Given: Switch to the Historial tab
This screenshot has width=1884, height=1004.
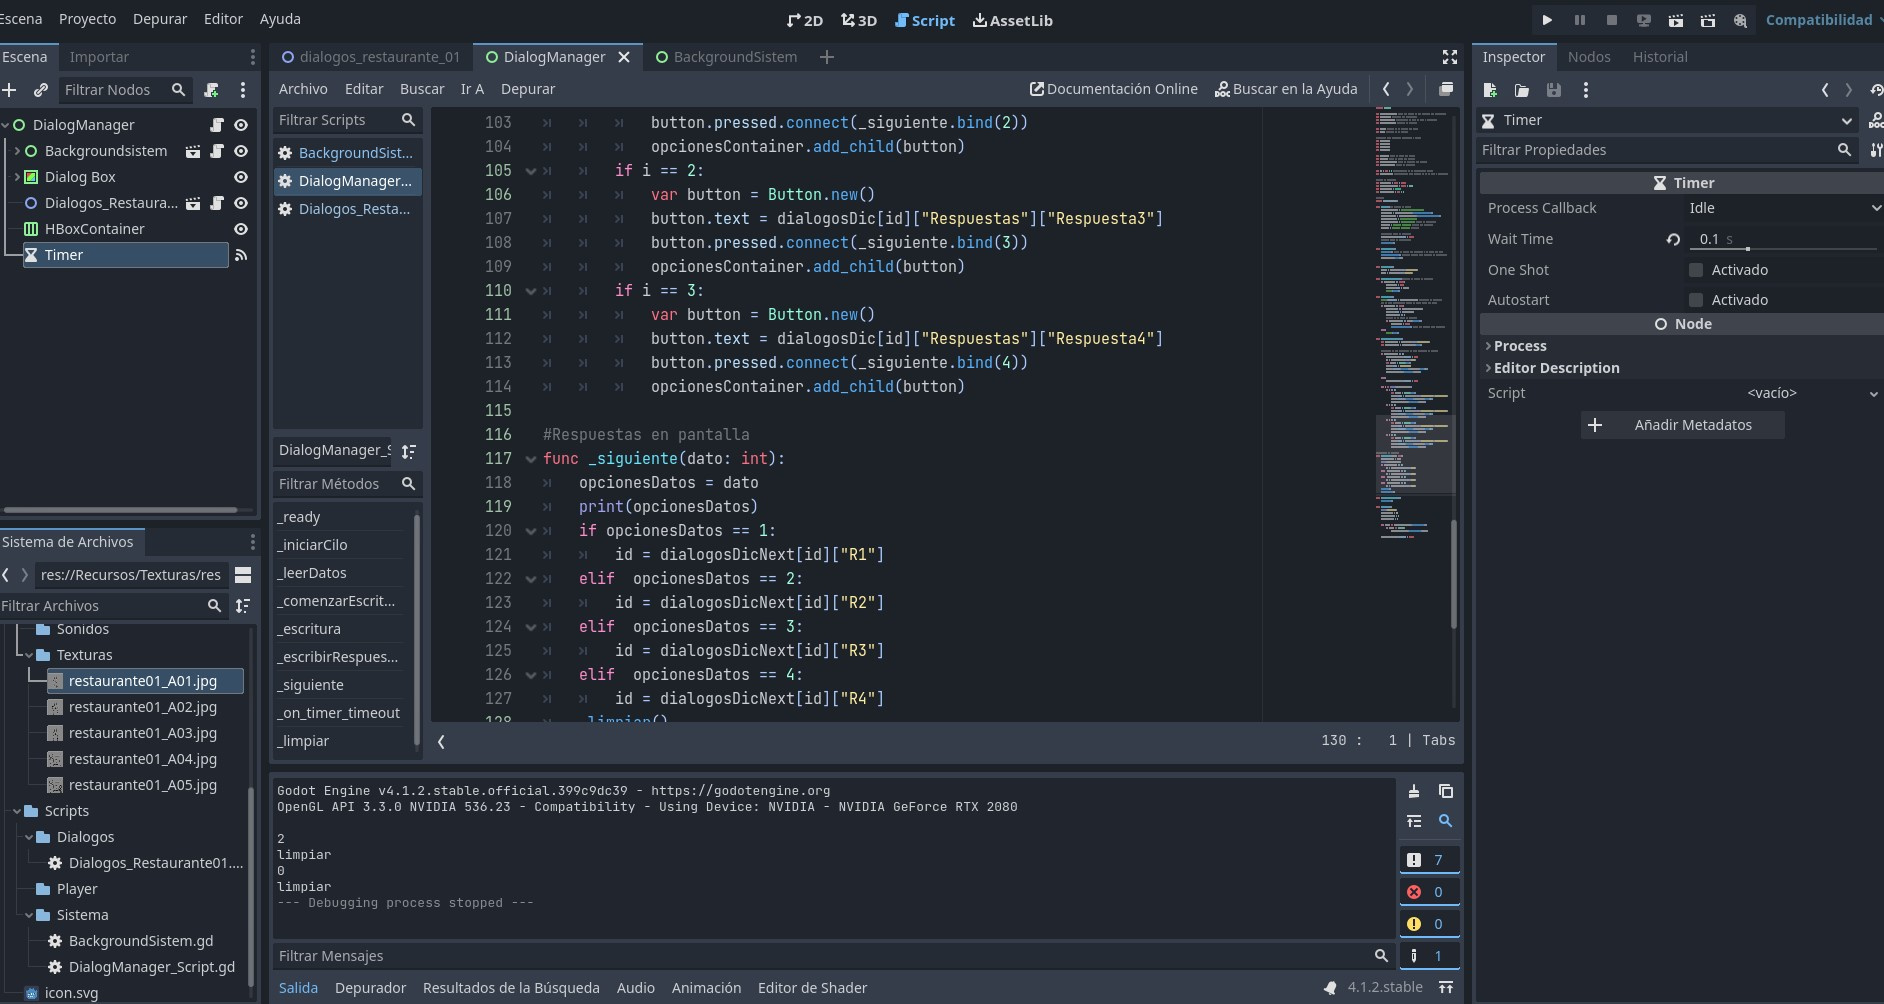Looking at the screenshot, I should [x=1660, y=57].
